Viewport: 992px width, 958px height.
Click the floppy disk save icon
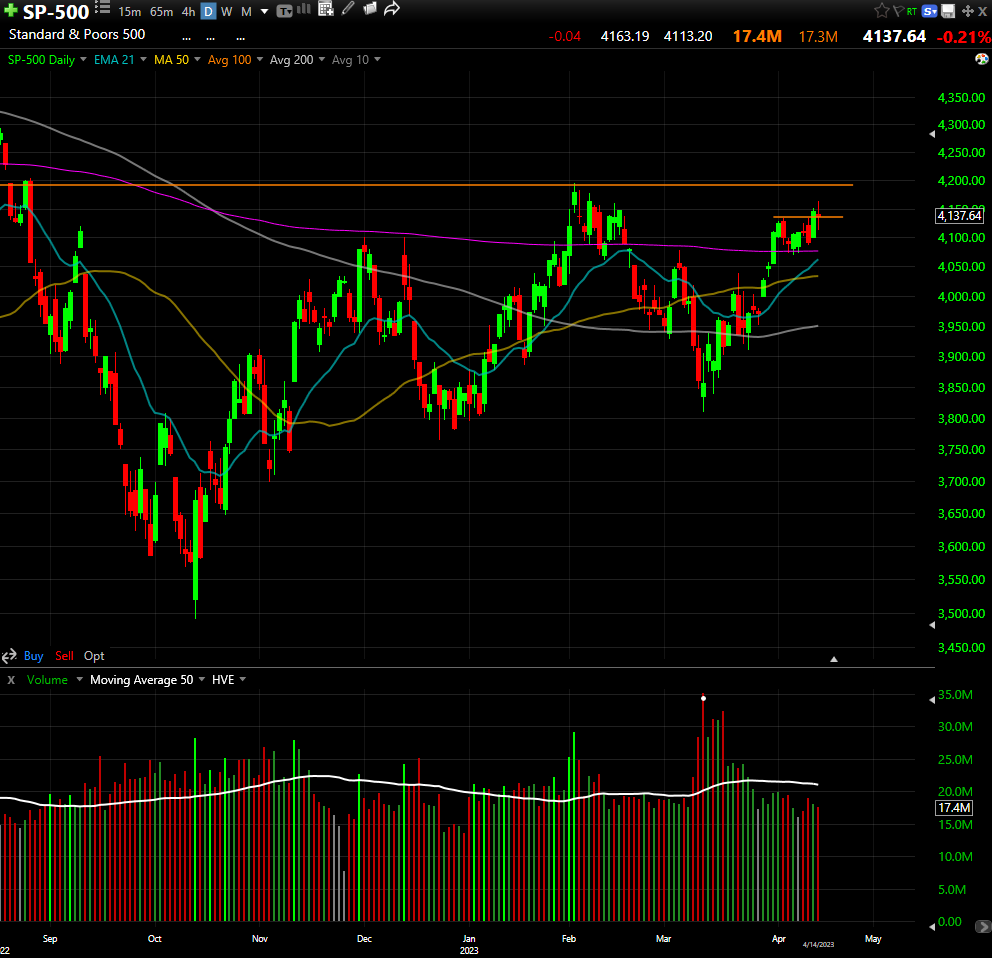[948, 11]
